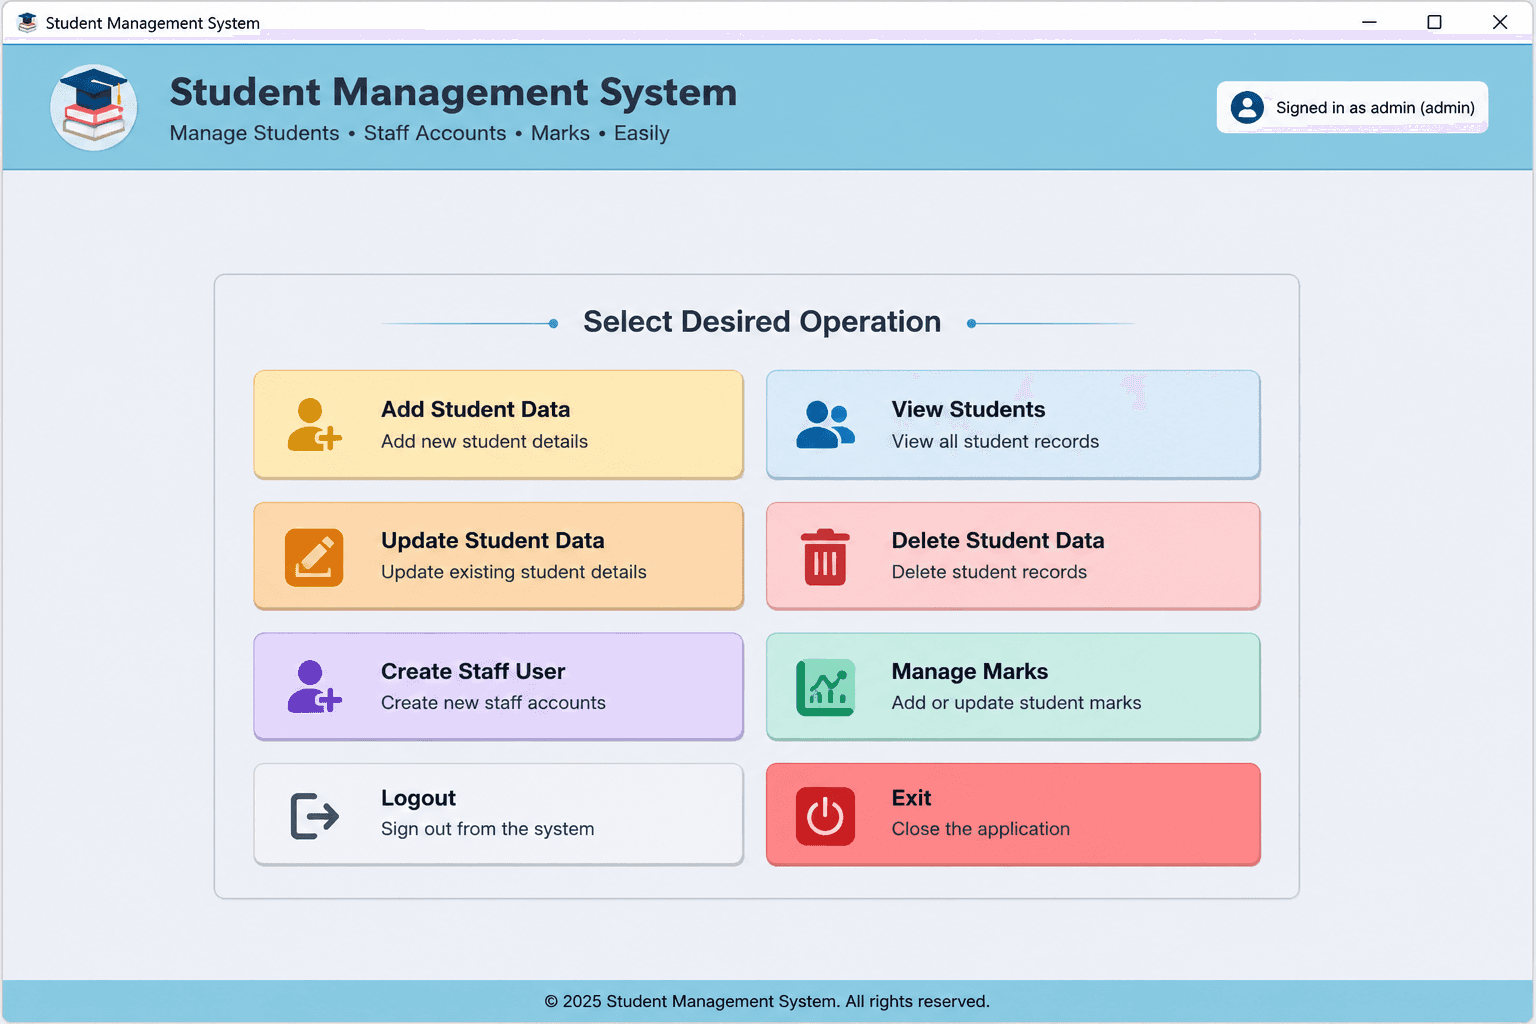The height and width of the screenshot is (1024, 1536).
Task: Click the Delete Student trash can icon
Action: pos(825,557)
